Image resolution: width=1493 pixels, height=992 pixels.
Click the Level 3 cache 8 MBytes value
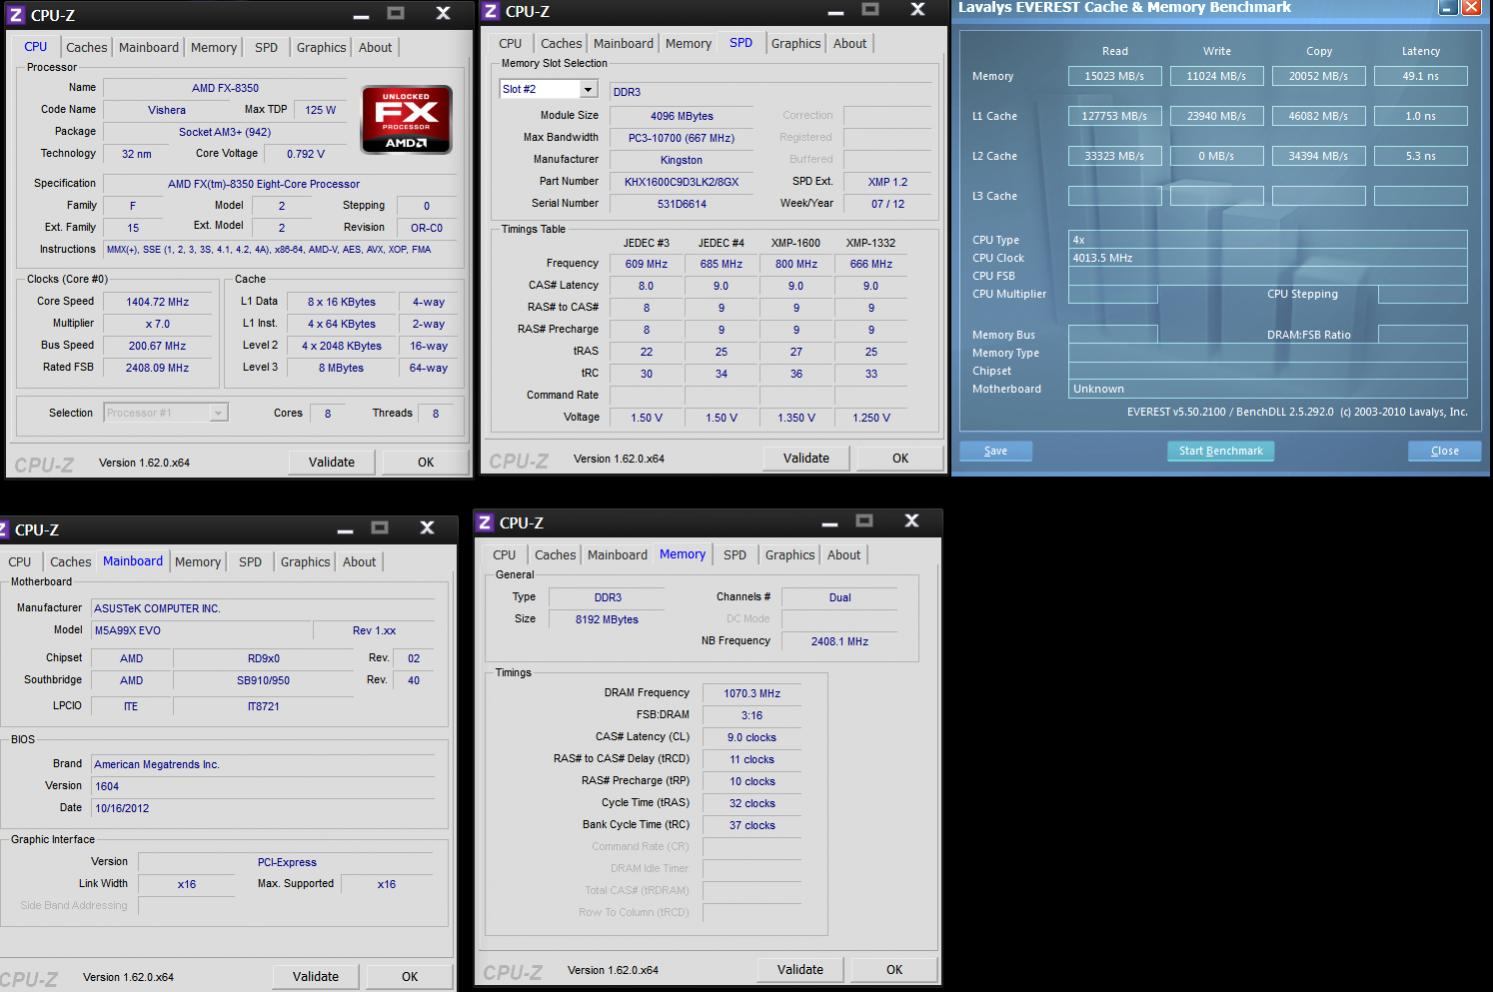[342, 368]
